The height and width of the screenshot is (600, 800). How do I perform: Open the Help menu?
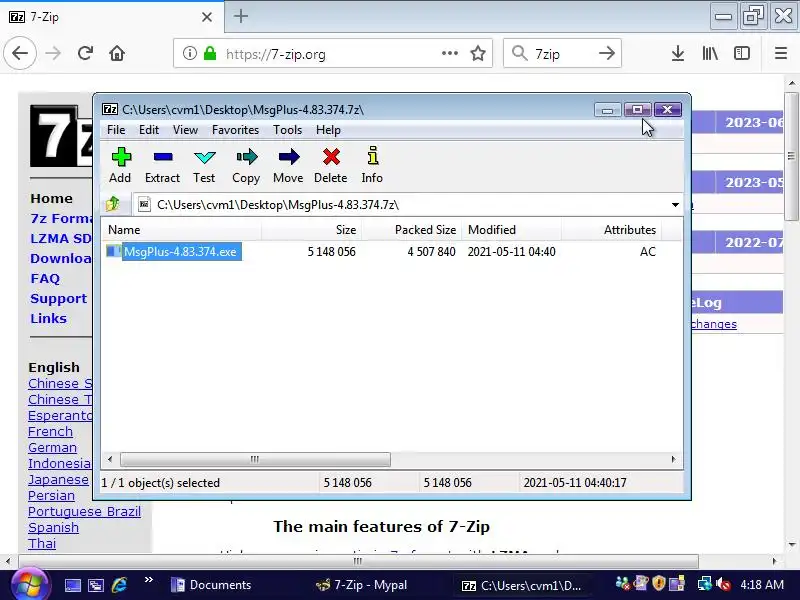tap(328, 130)
